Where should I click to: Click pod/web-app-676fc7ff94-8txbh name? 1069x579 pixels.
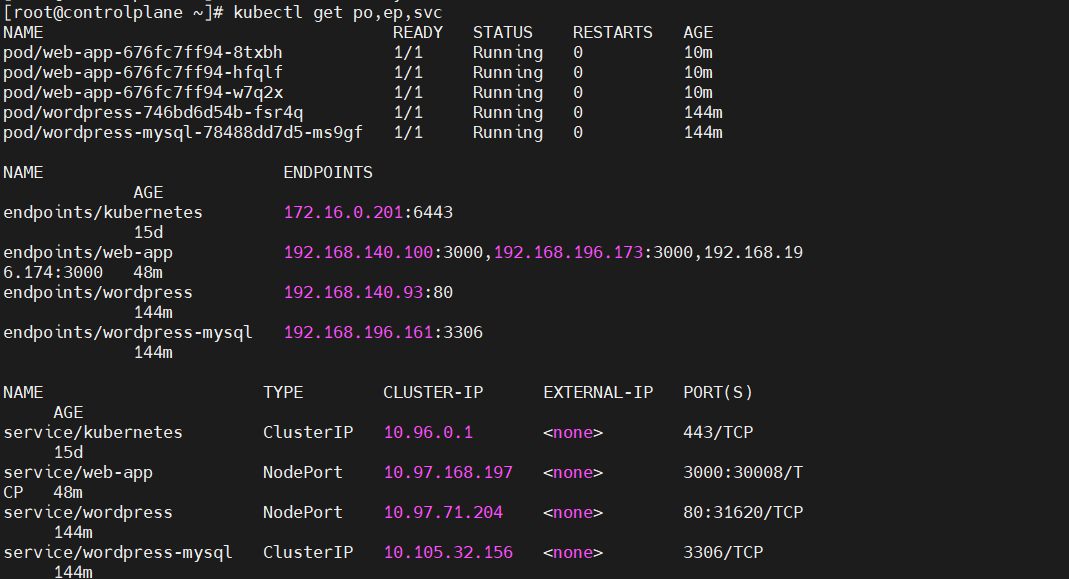[142, 53]
